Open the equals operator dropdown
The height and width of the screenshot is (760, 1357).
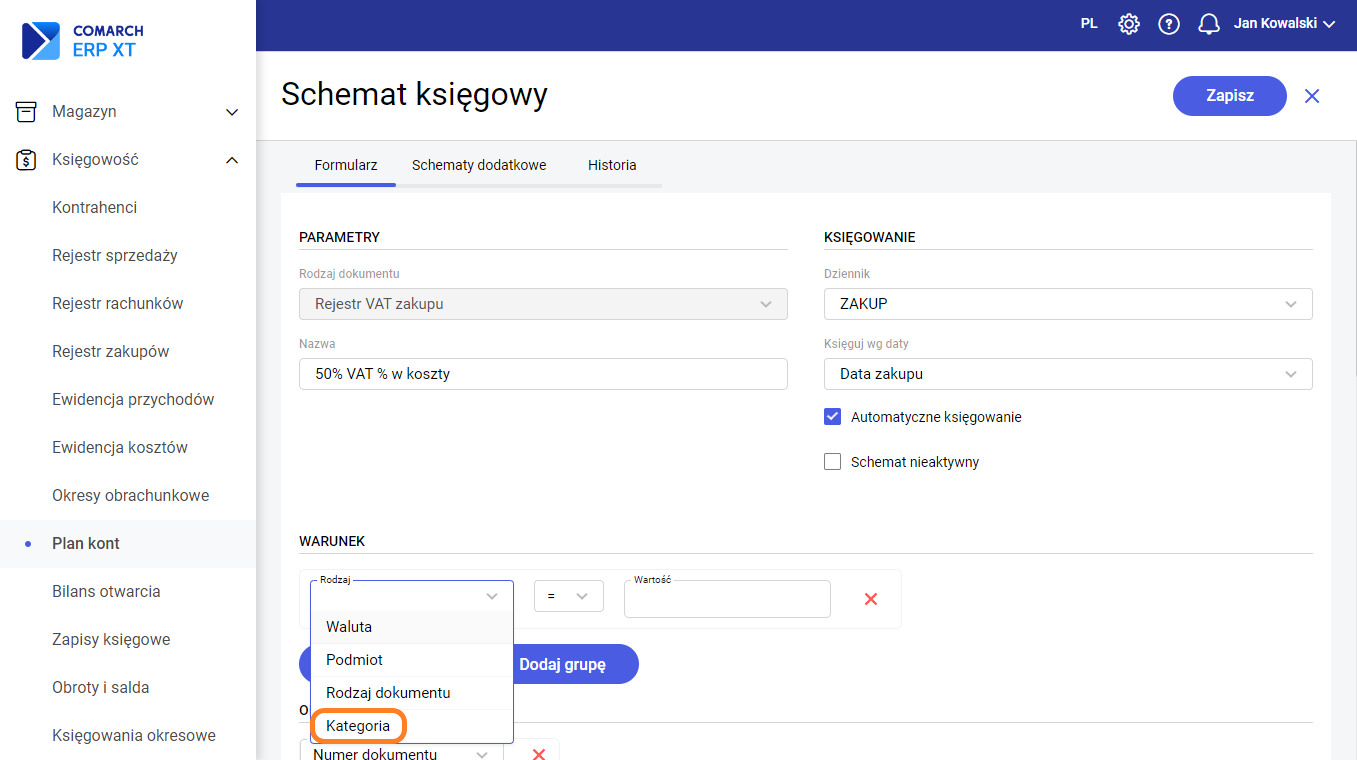(x=568, y=596)
